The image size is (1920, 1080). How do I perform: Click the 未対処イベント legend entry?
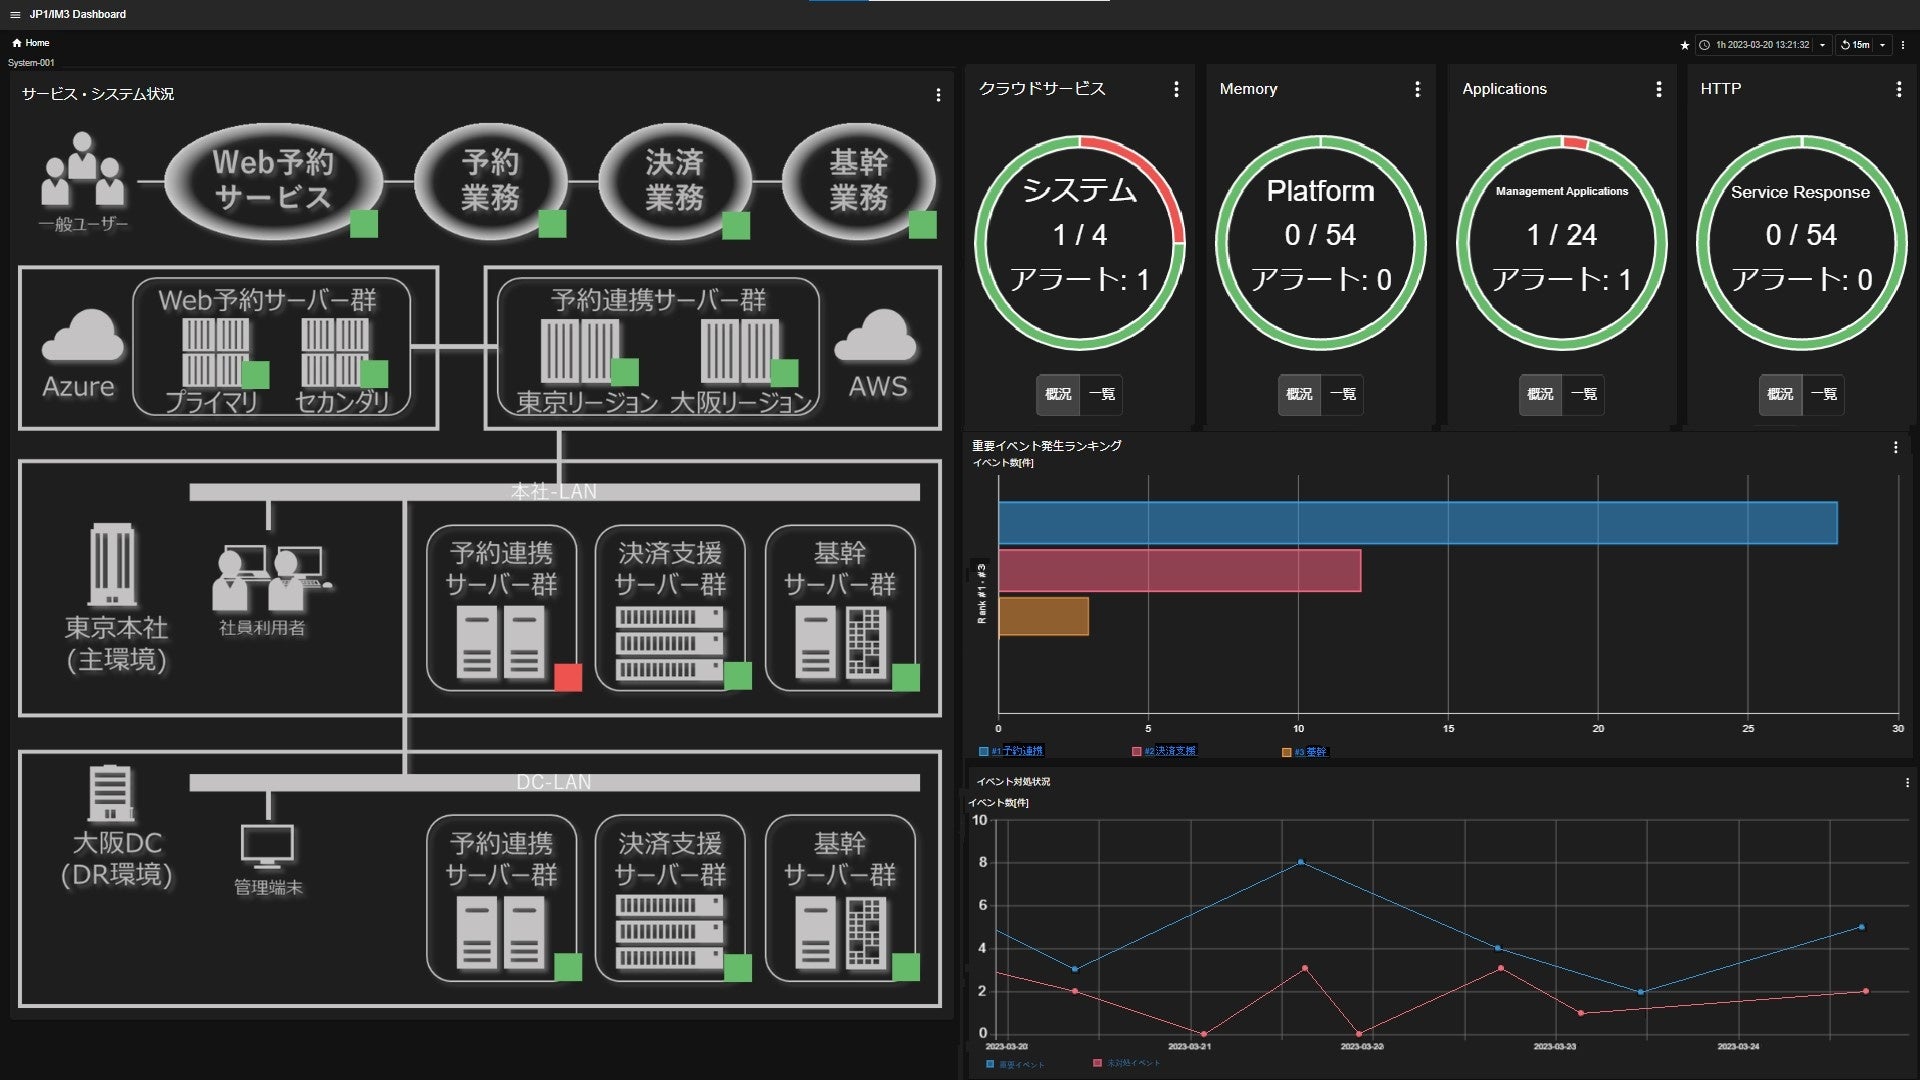pyautogui.click(x=1132, y=1063)
